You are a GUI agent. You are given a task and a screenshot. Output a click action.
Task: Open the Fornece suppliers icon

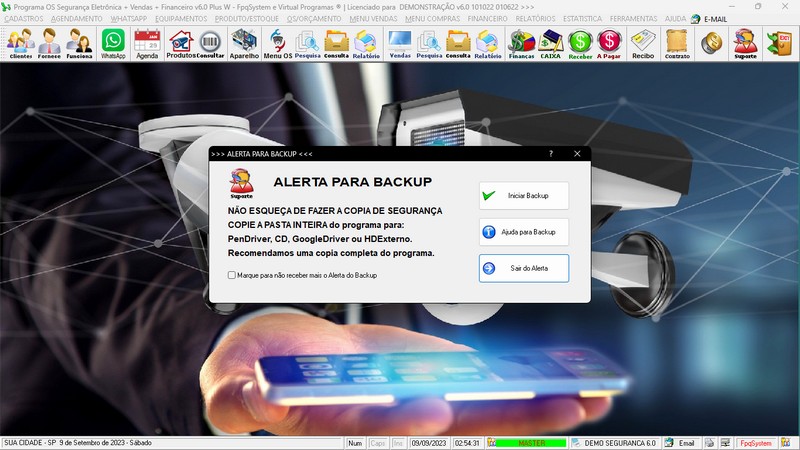tap(49, 43)
